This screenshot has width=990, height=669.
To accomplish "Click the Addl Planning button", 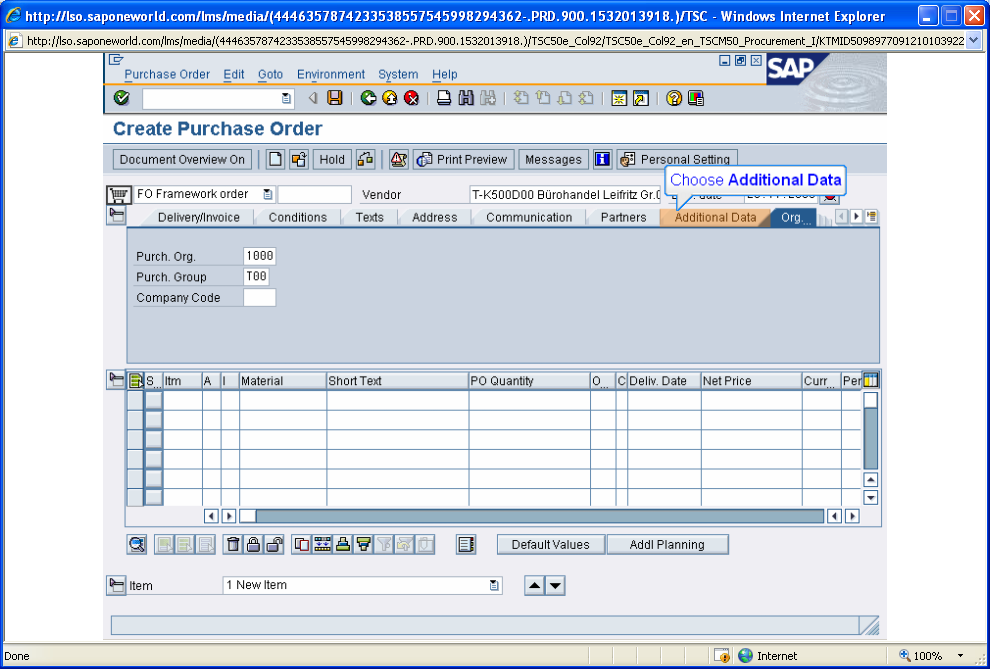I will point(667,544).
